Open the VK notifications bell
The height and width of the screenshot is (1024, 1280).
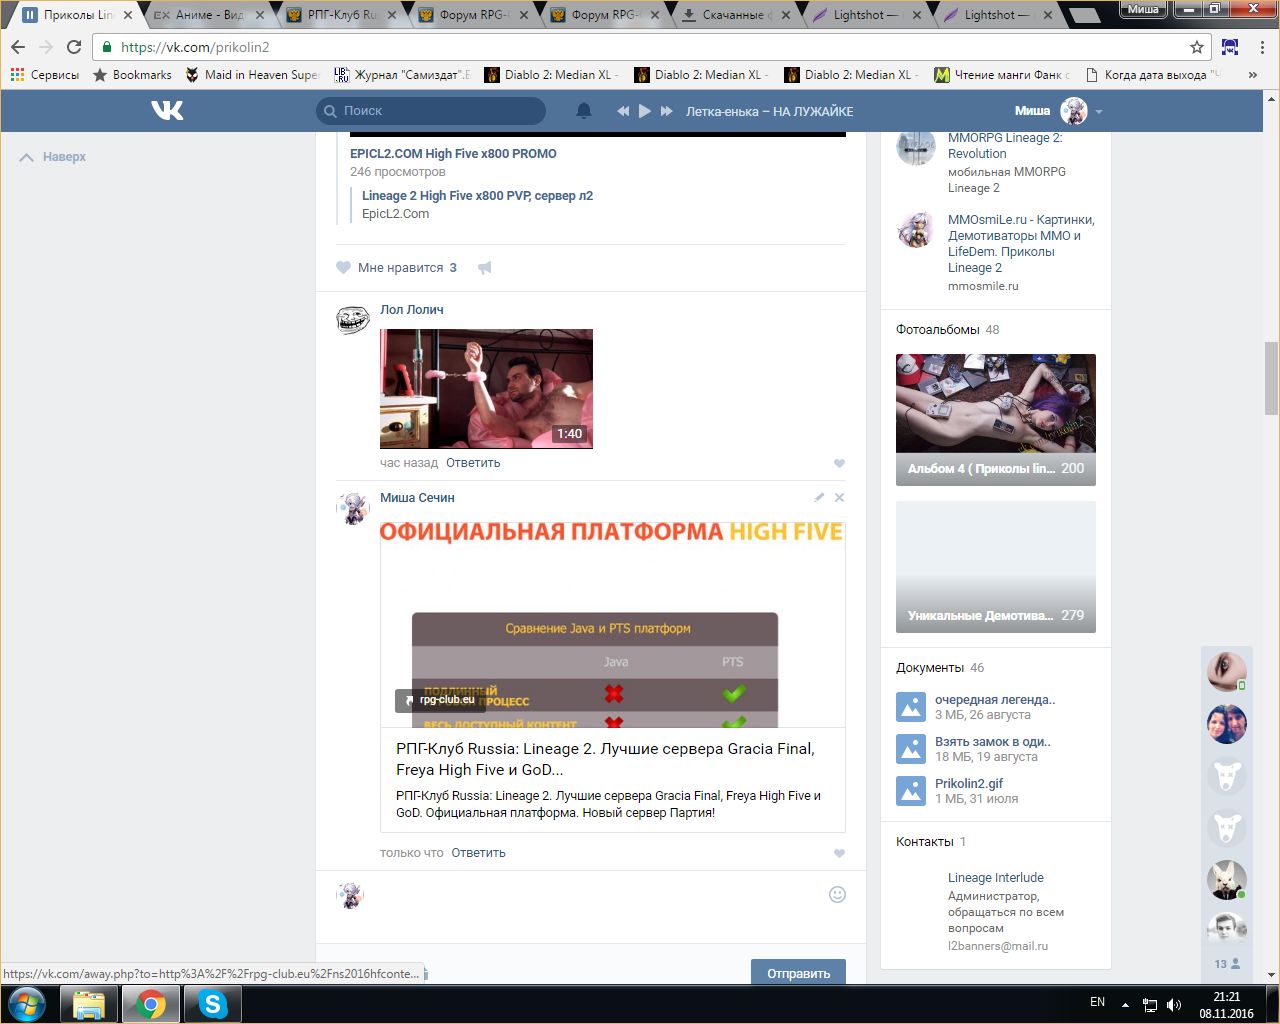coord(584,111)
